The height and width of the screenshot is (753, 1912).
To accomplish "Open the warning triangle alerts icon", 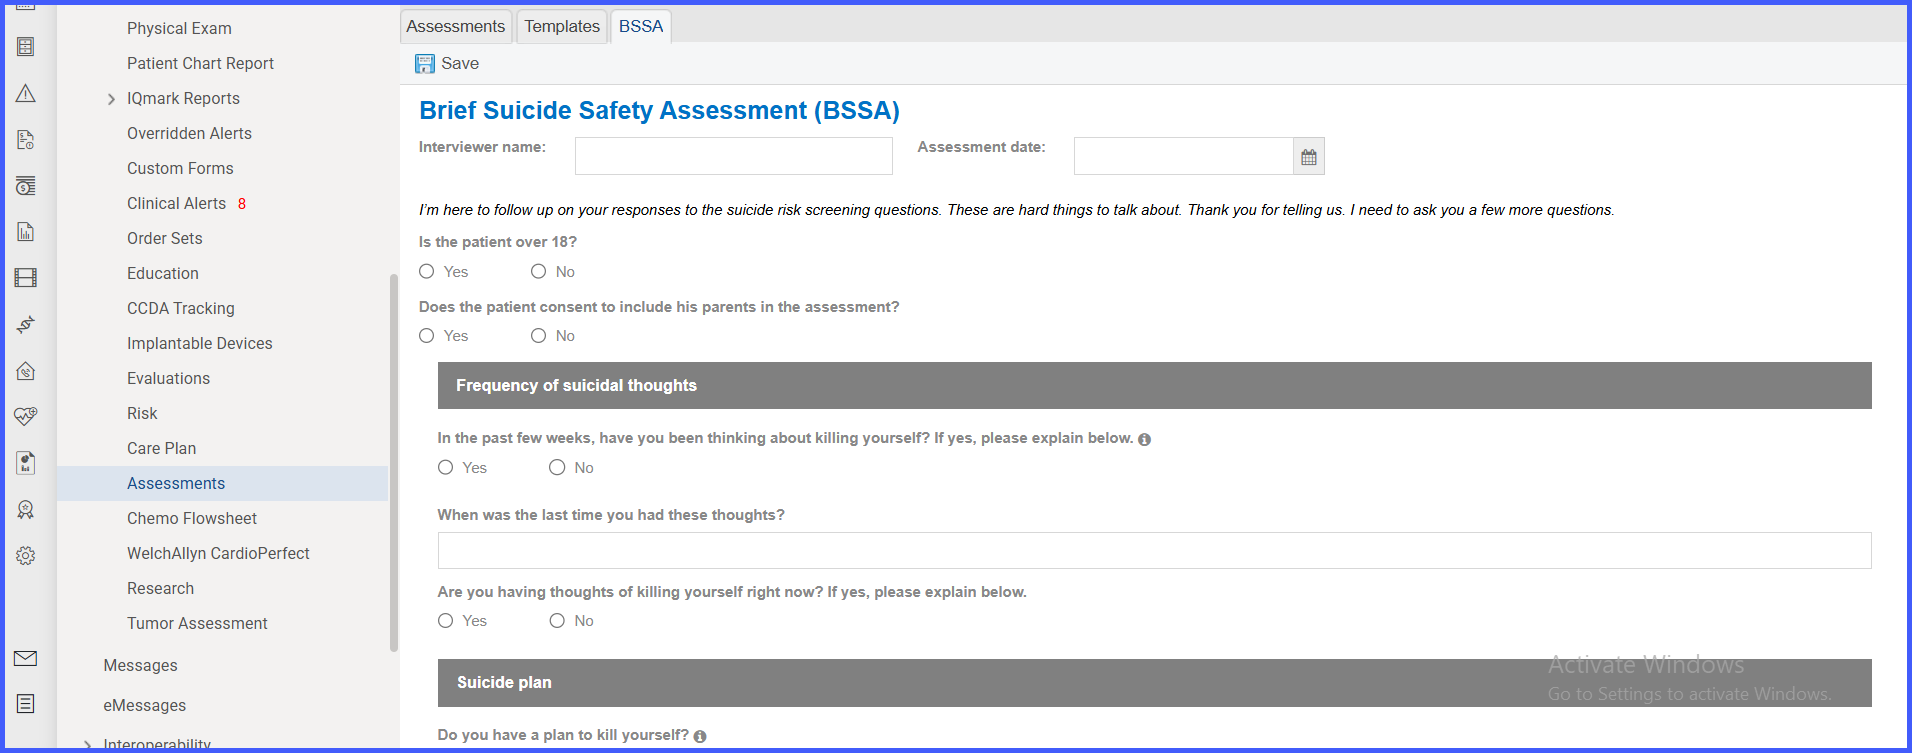I will (26, 93).
